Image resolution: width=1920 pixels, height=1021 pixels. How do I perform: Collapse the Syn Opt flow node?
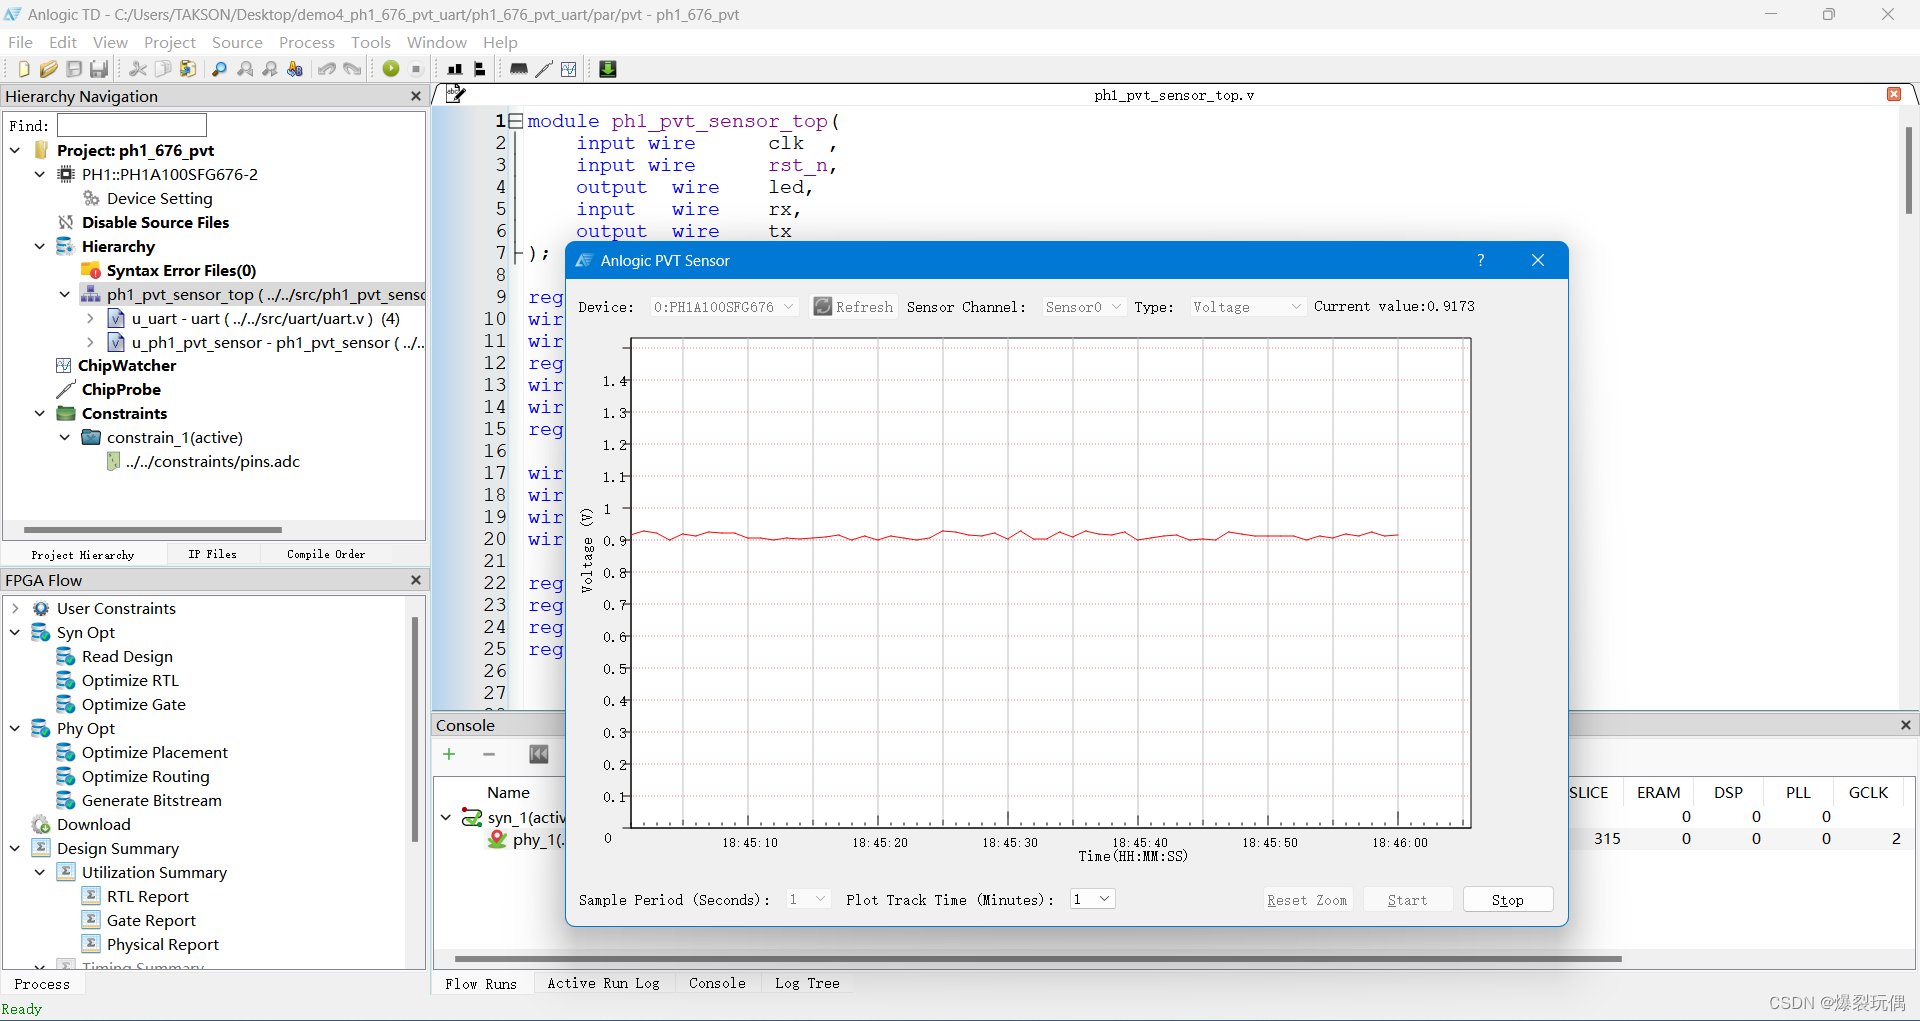pyautogui.click(x=15, y=632)
